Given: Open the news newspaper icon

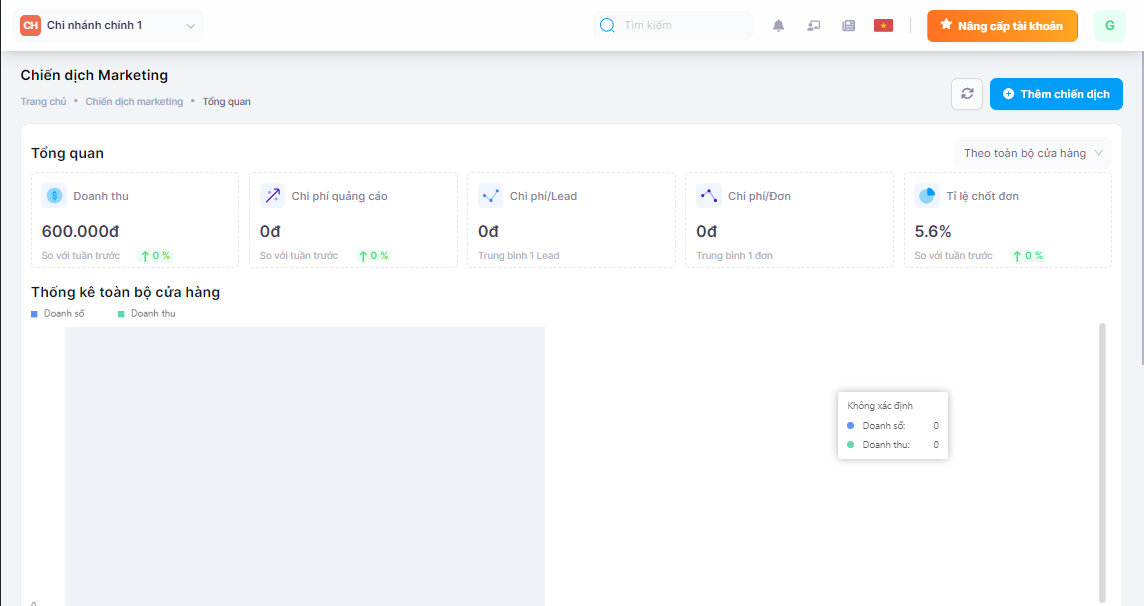Looking at the screenshot, I should pos(849,26).
